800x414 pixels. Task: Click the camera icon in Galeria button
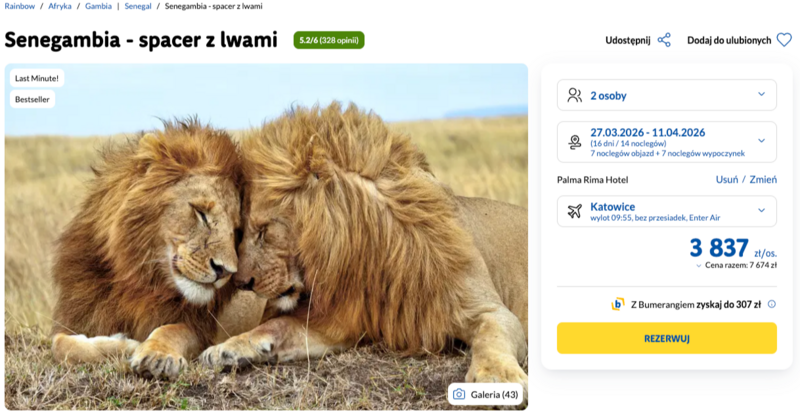[x=459, y=394]
